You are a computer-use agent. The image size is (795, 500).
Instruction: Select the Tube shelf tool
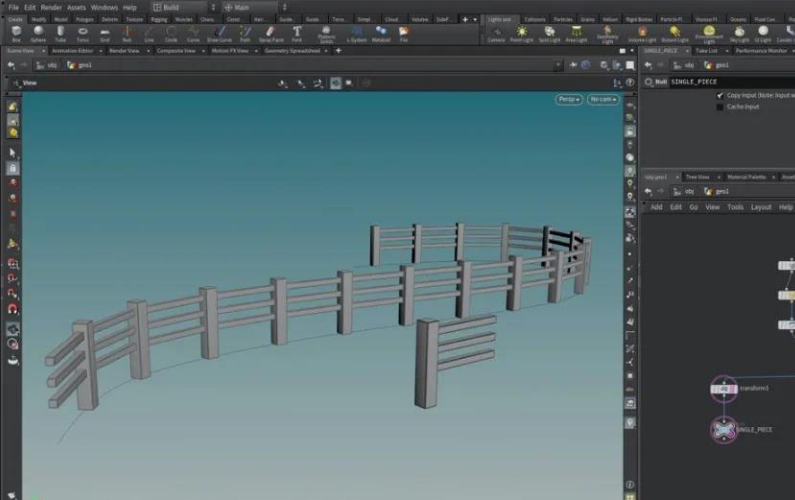pyautogui.click(x=60, y=34)
